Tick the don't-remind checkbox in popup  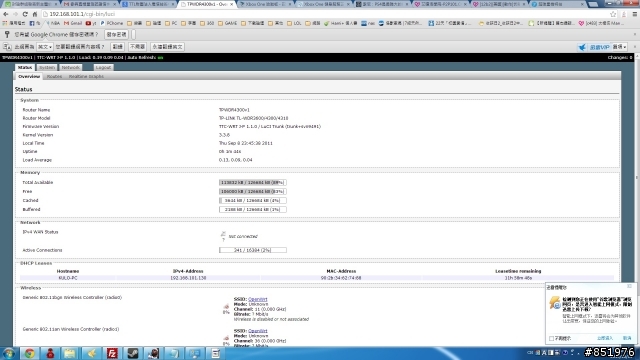[551, 338]
